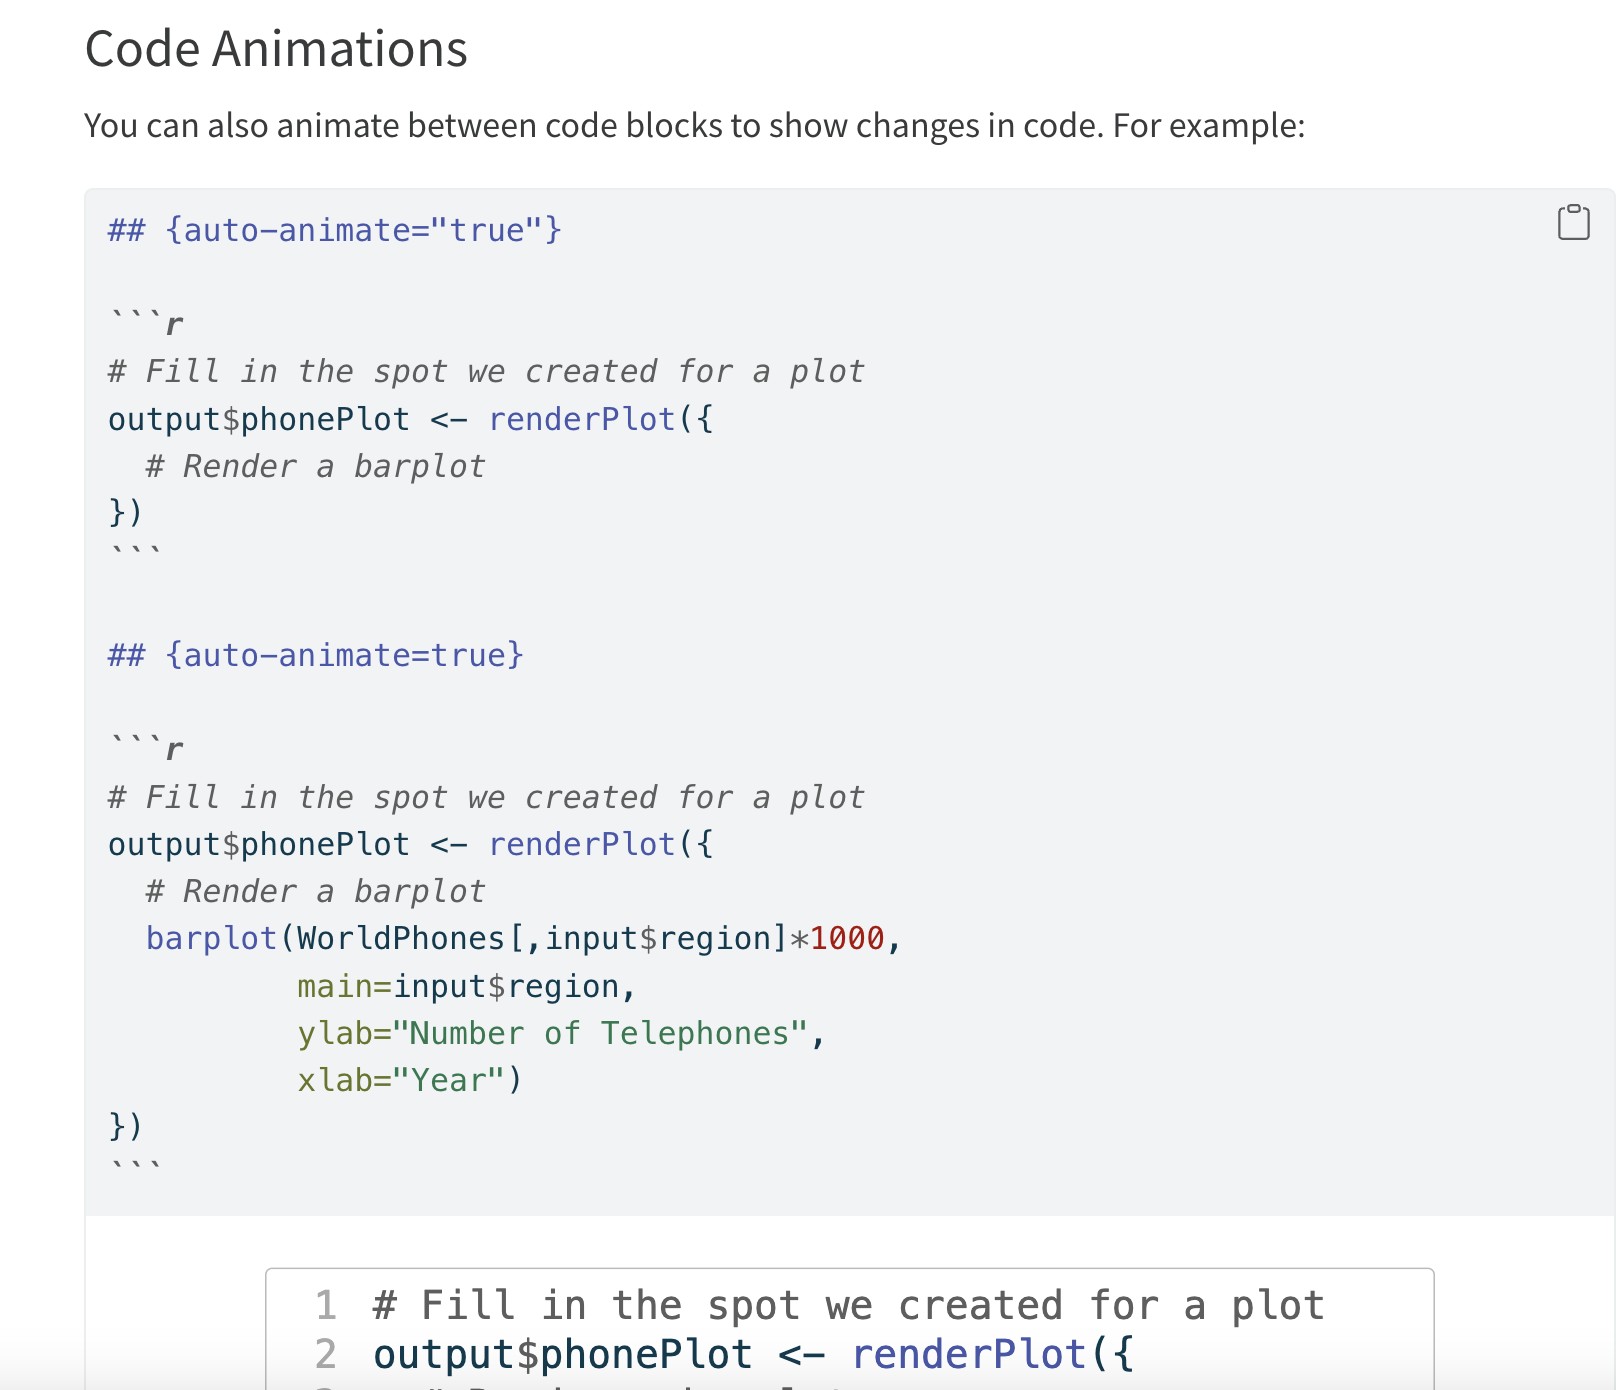The height and width of the screenshot is (1390, 1616).
Task: Click the number 1000 in the barplot call
Action: [847, 938]
